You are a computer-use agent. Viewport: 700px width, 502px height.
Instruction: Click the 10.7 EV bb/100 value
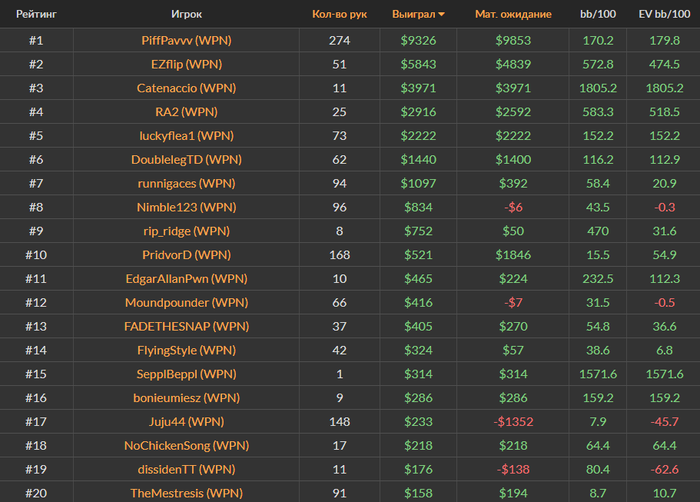pos(664,493)
